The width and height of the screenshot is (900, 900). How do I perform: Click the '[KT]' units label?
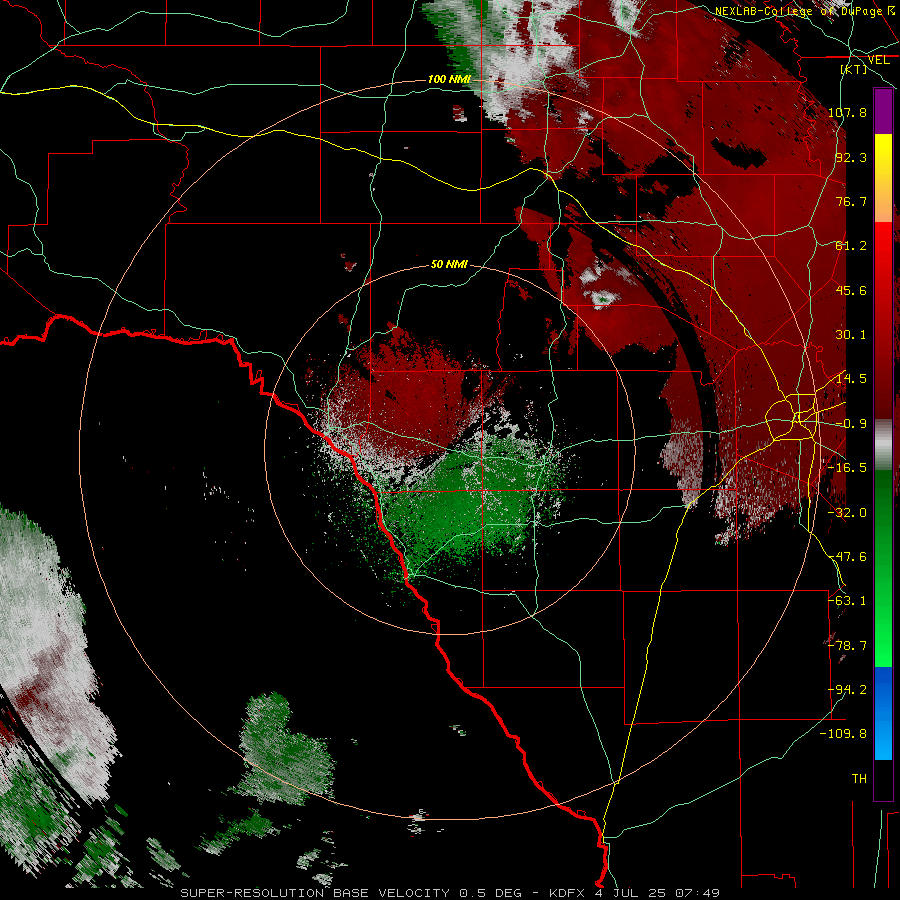click(854, 69)
